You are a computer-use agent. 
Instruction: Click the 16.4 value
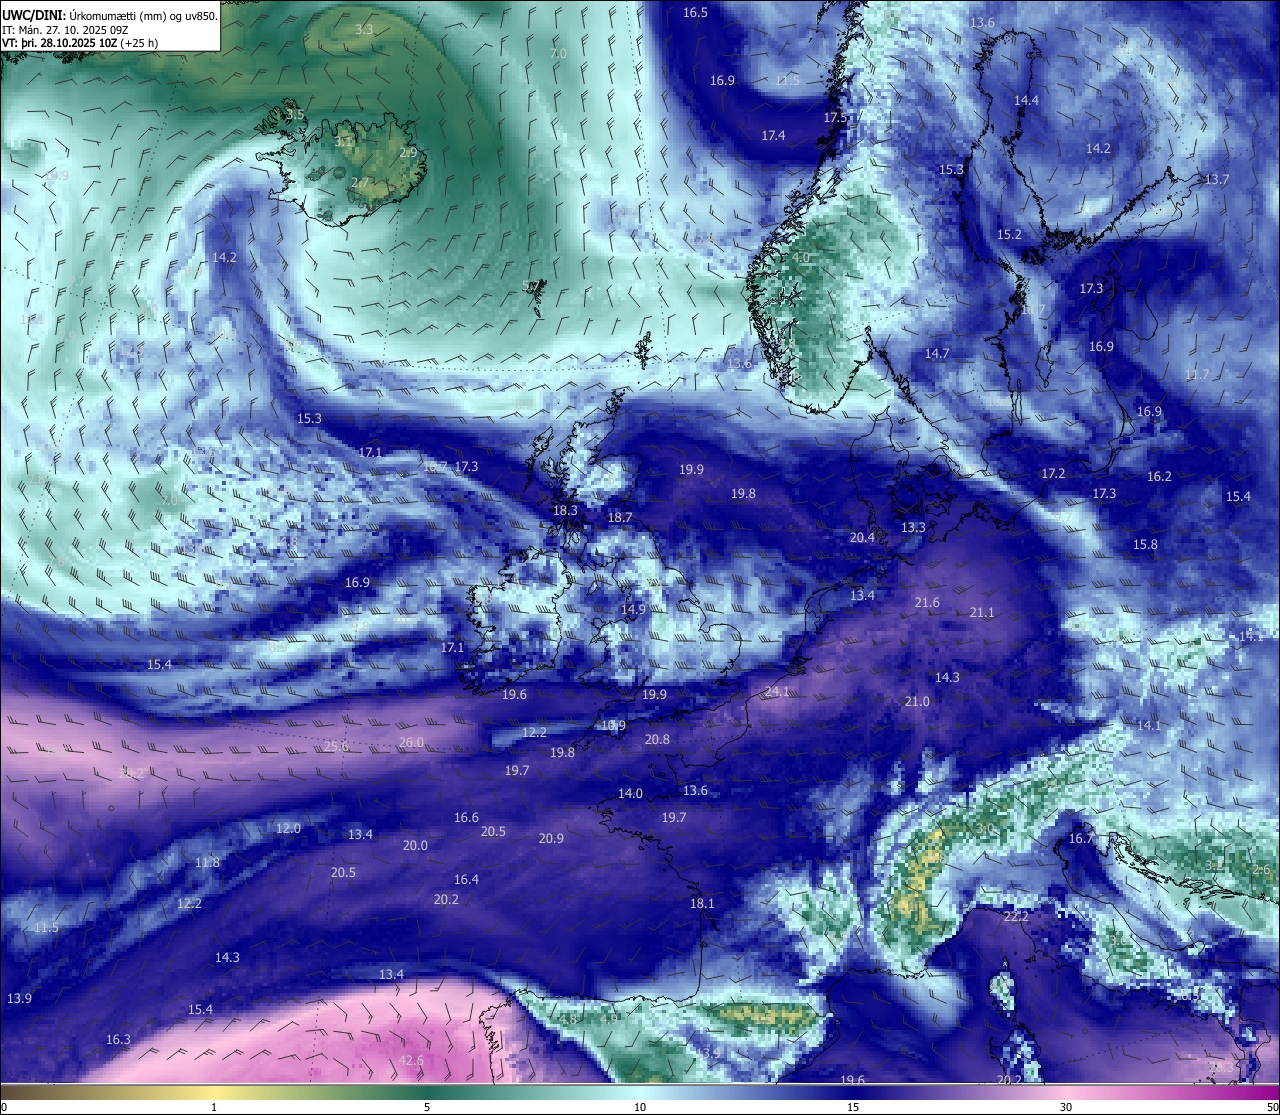click(466, 879)
